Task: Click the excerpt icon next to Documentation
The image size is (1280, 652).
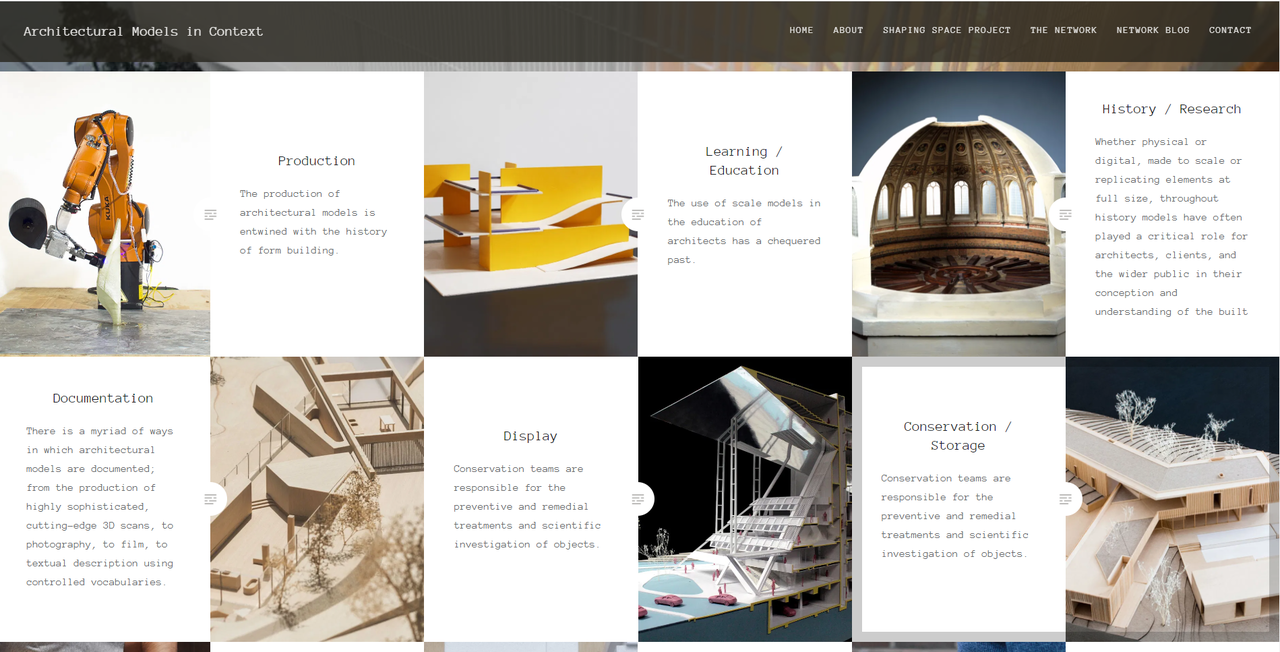Action: click(x=210, y=498)
